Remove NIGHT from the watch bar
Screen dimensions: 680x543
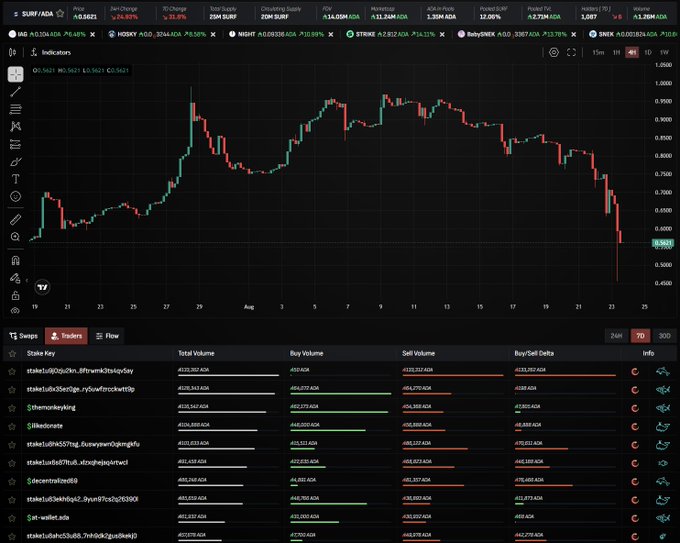(x=331, y=34)
